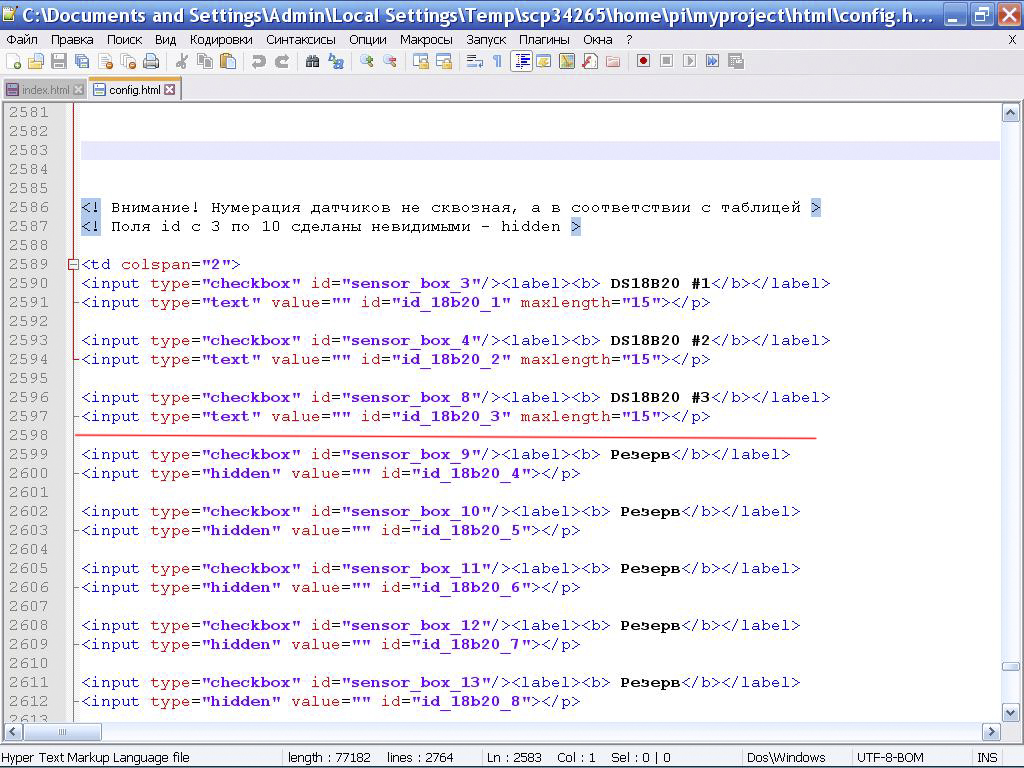This screenshot has width=1024, height=768.
Task: Run the macro multiple times icon
Action: coord(712,61)
